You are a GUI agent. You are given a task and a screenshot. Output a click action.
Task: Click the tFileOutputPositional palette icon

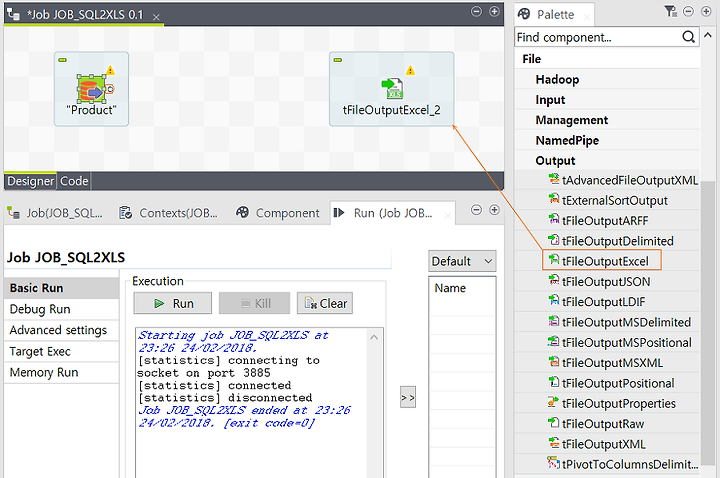[x=554, y=382]
